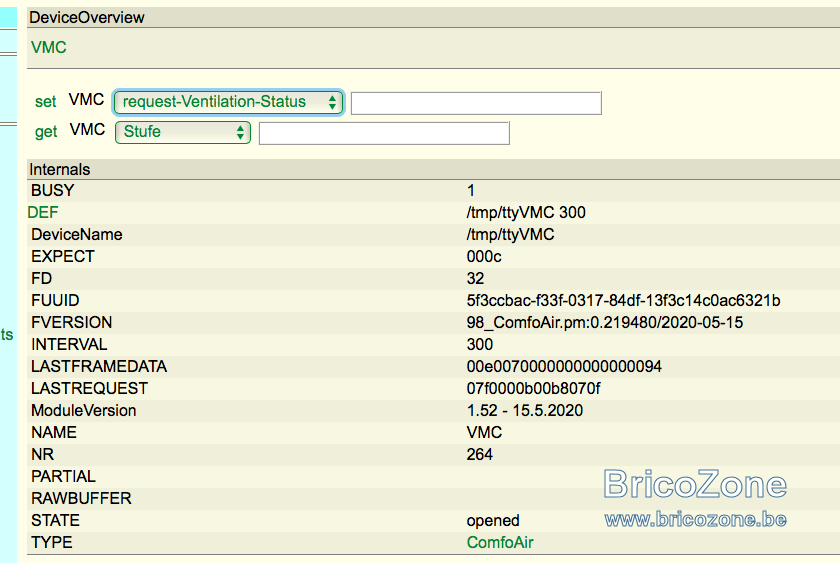Image resolution: width=840 pixels, height=563 pixels.
Task: Click the green set link
Action: point(46,102)
